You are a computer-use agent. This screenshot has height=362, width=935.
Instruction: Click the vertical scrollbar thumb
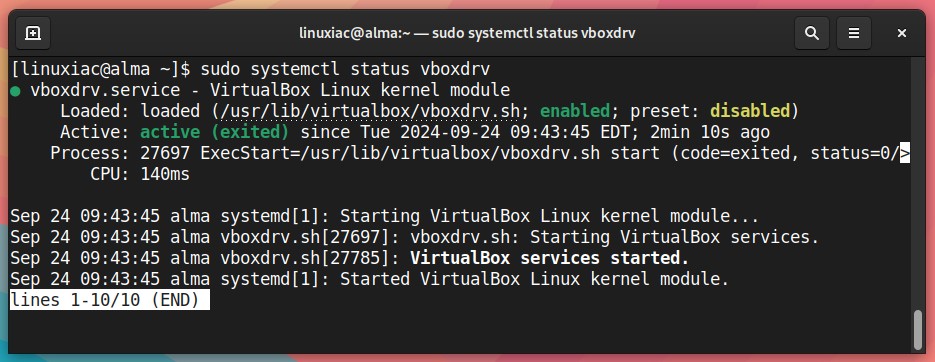[918, 329]
